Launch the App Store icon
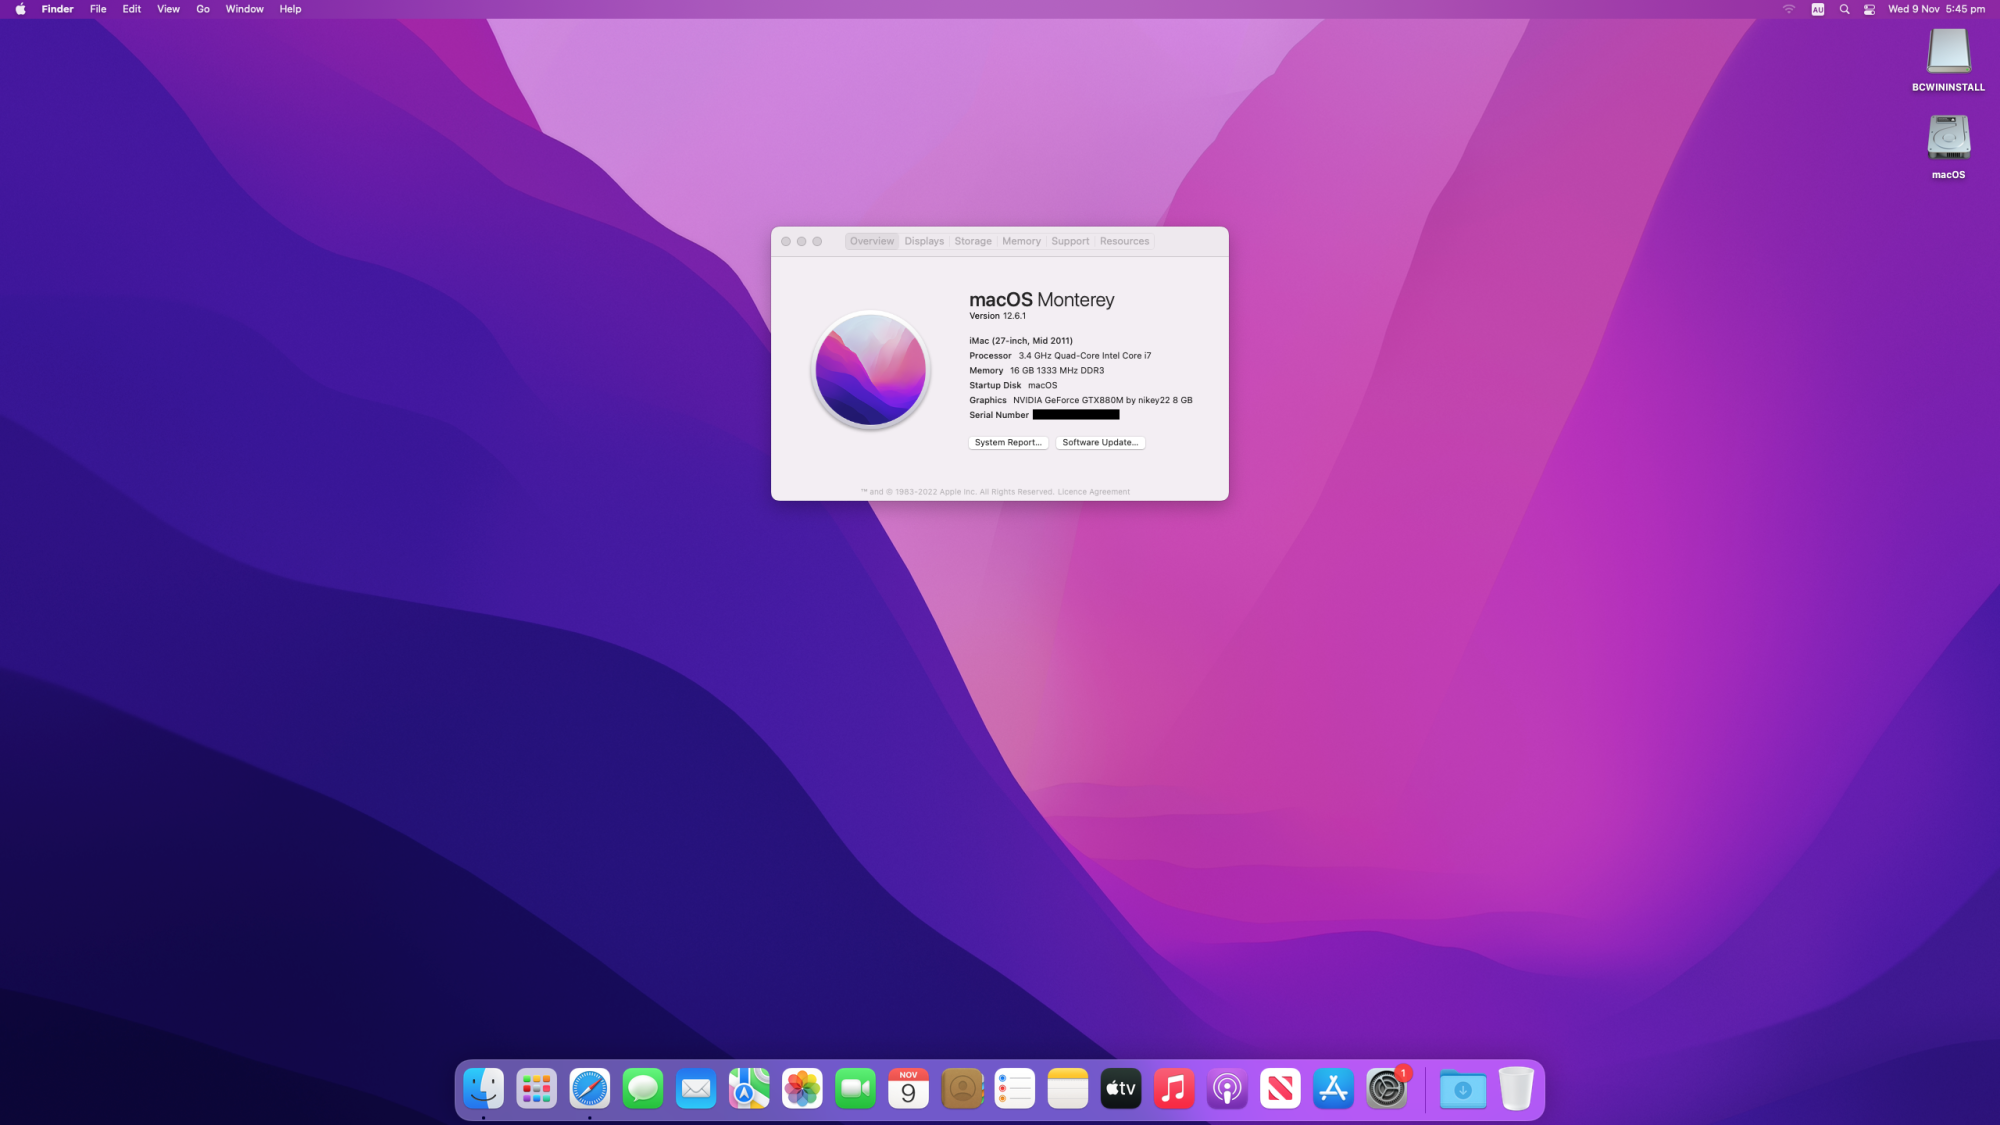 click(1333, 1089)
